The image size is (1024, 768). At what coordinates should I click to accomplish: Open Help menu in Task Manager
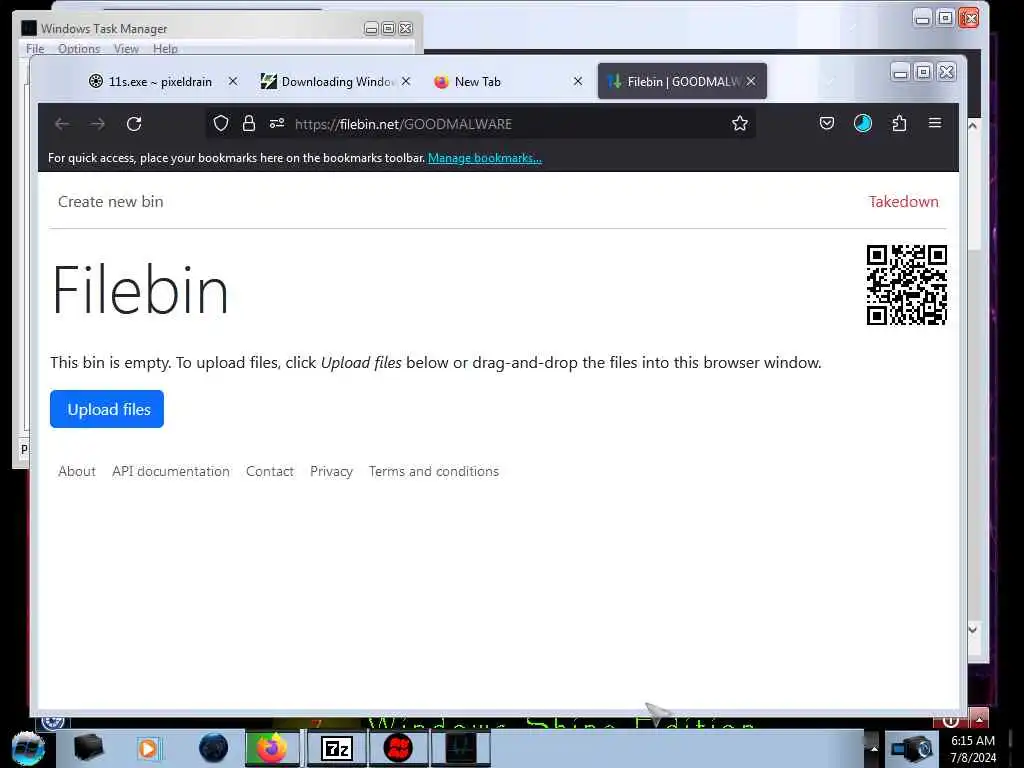165,49
